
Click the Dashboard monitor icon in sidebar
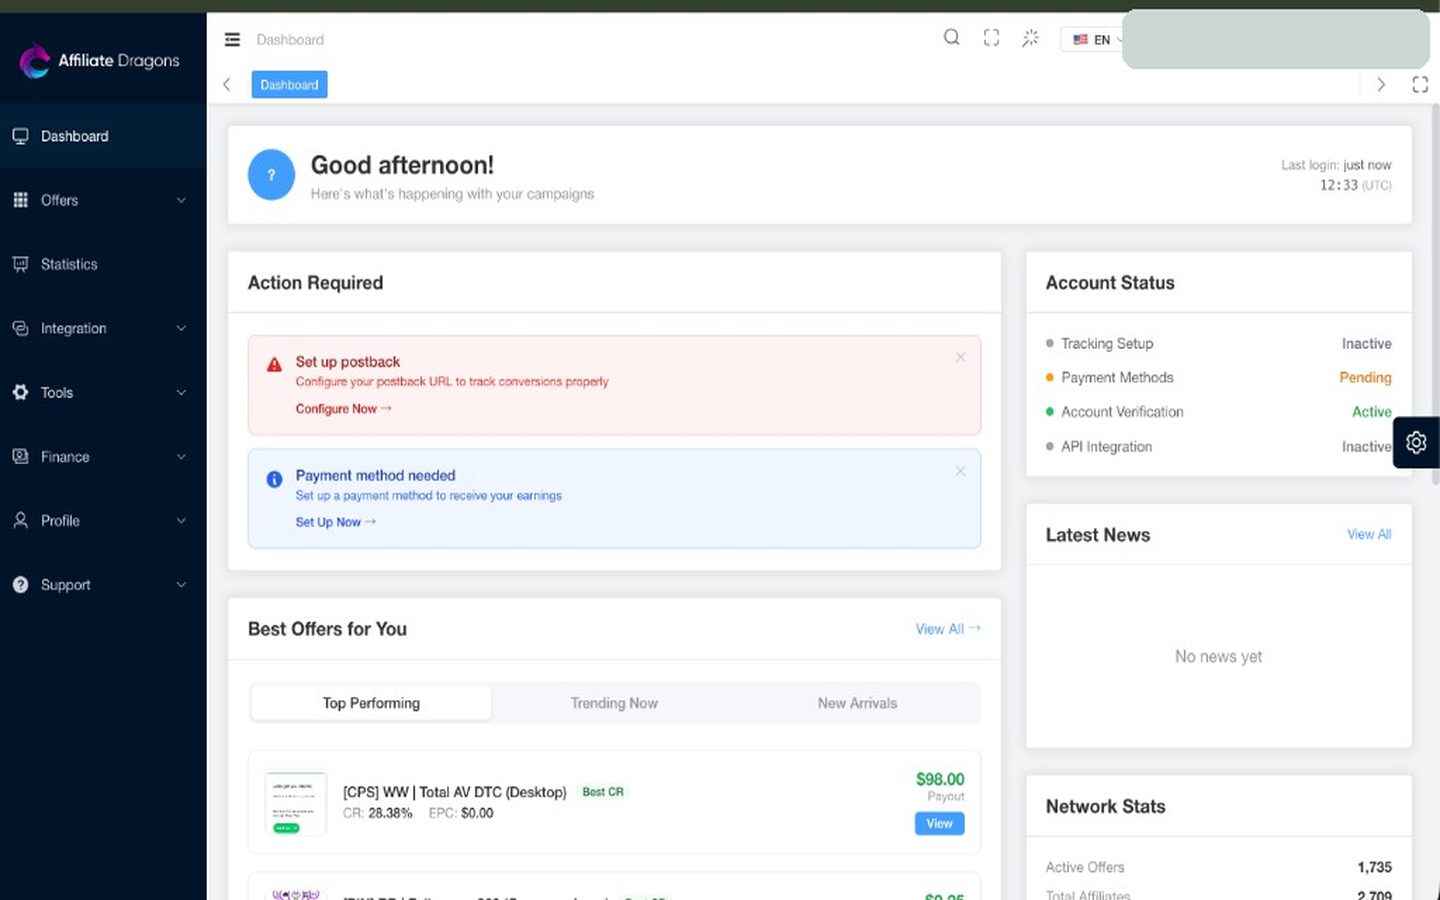[20, 136]
